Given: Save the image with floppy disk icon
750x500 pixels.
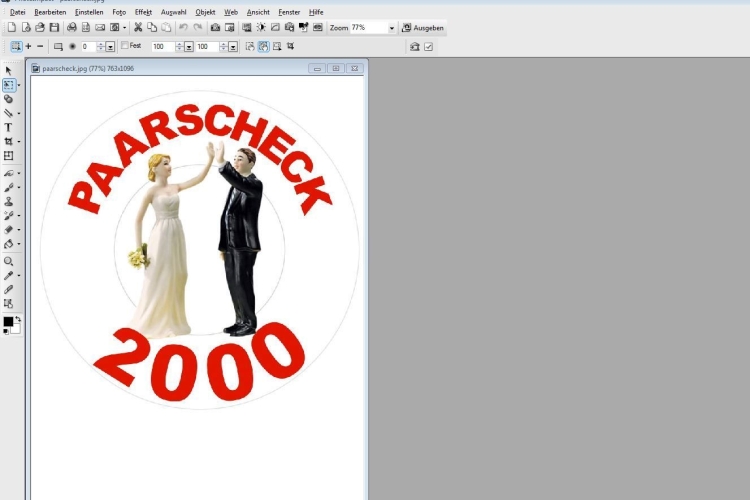Looking at the screenshot, I should click(x=54, y=27).
